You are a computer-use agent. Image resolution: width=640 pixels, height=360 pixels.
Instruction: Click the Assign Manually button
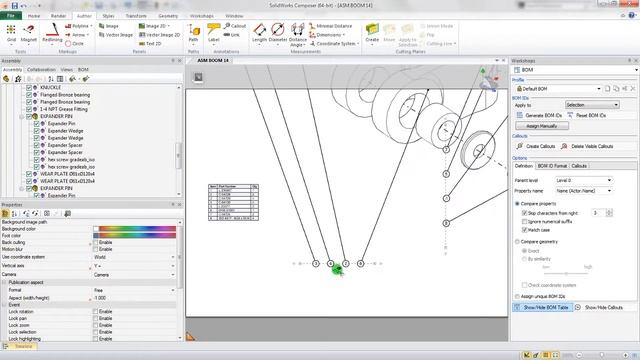(x=542, y=126)
